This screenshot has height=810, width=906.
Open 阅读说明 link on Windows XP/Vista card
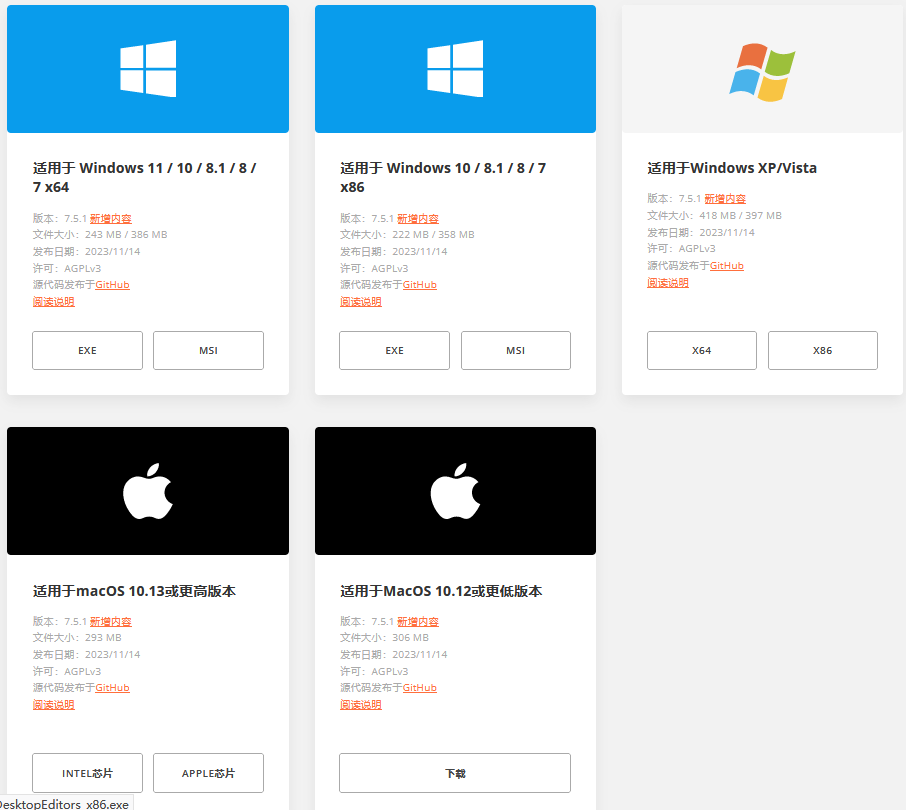pyautogui.click(x=668, y=283)
